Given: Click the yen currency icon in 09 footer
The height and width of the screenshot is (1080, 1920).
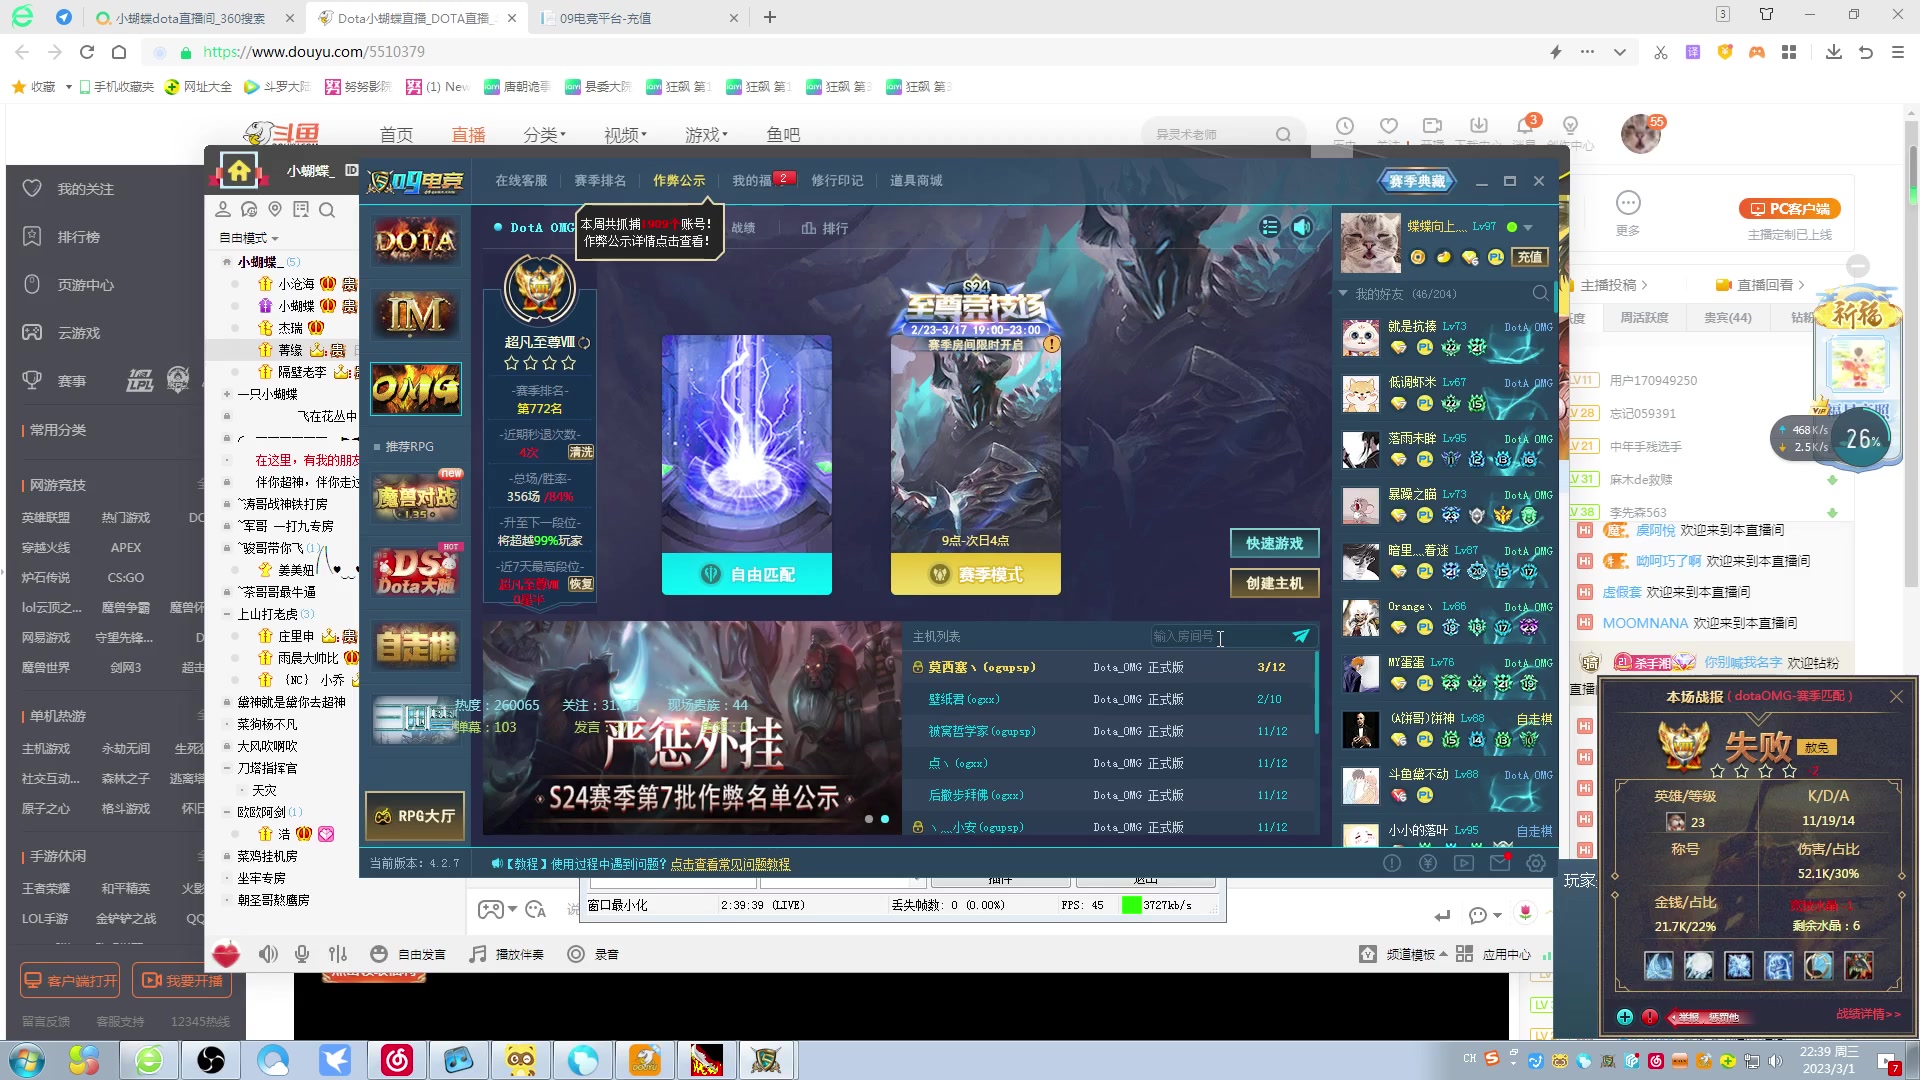Looking at the screenshot, I should coord(1428,863).
